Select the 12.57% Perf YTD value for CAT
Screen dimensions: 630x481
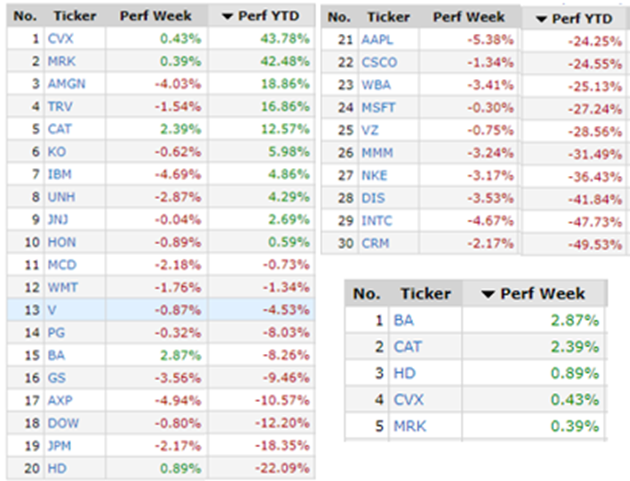coord(285,129)
